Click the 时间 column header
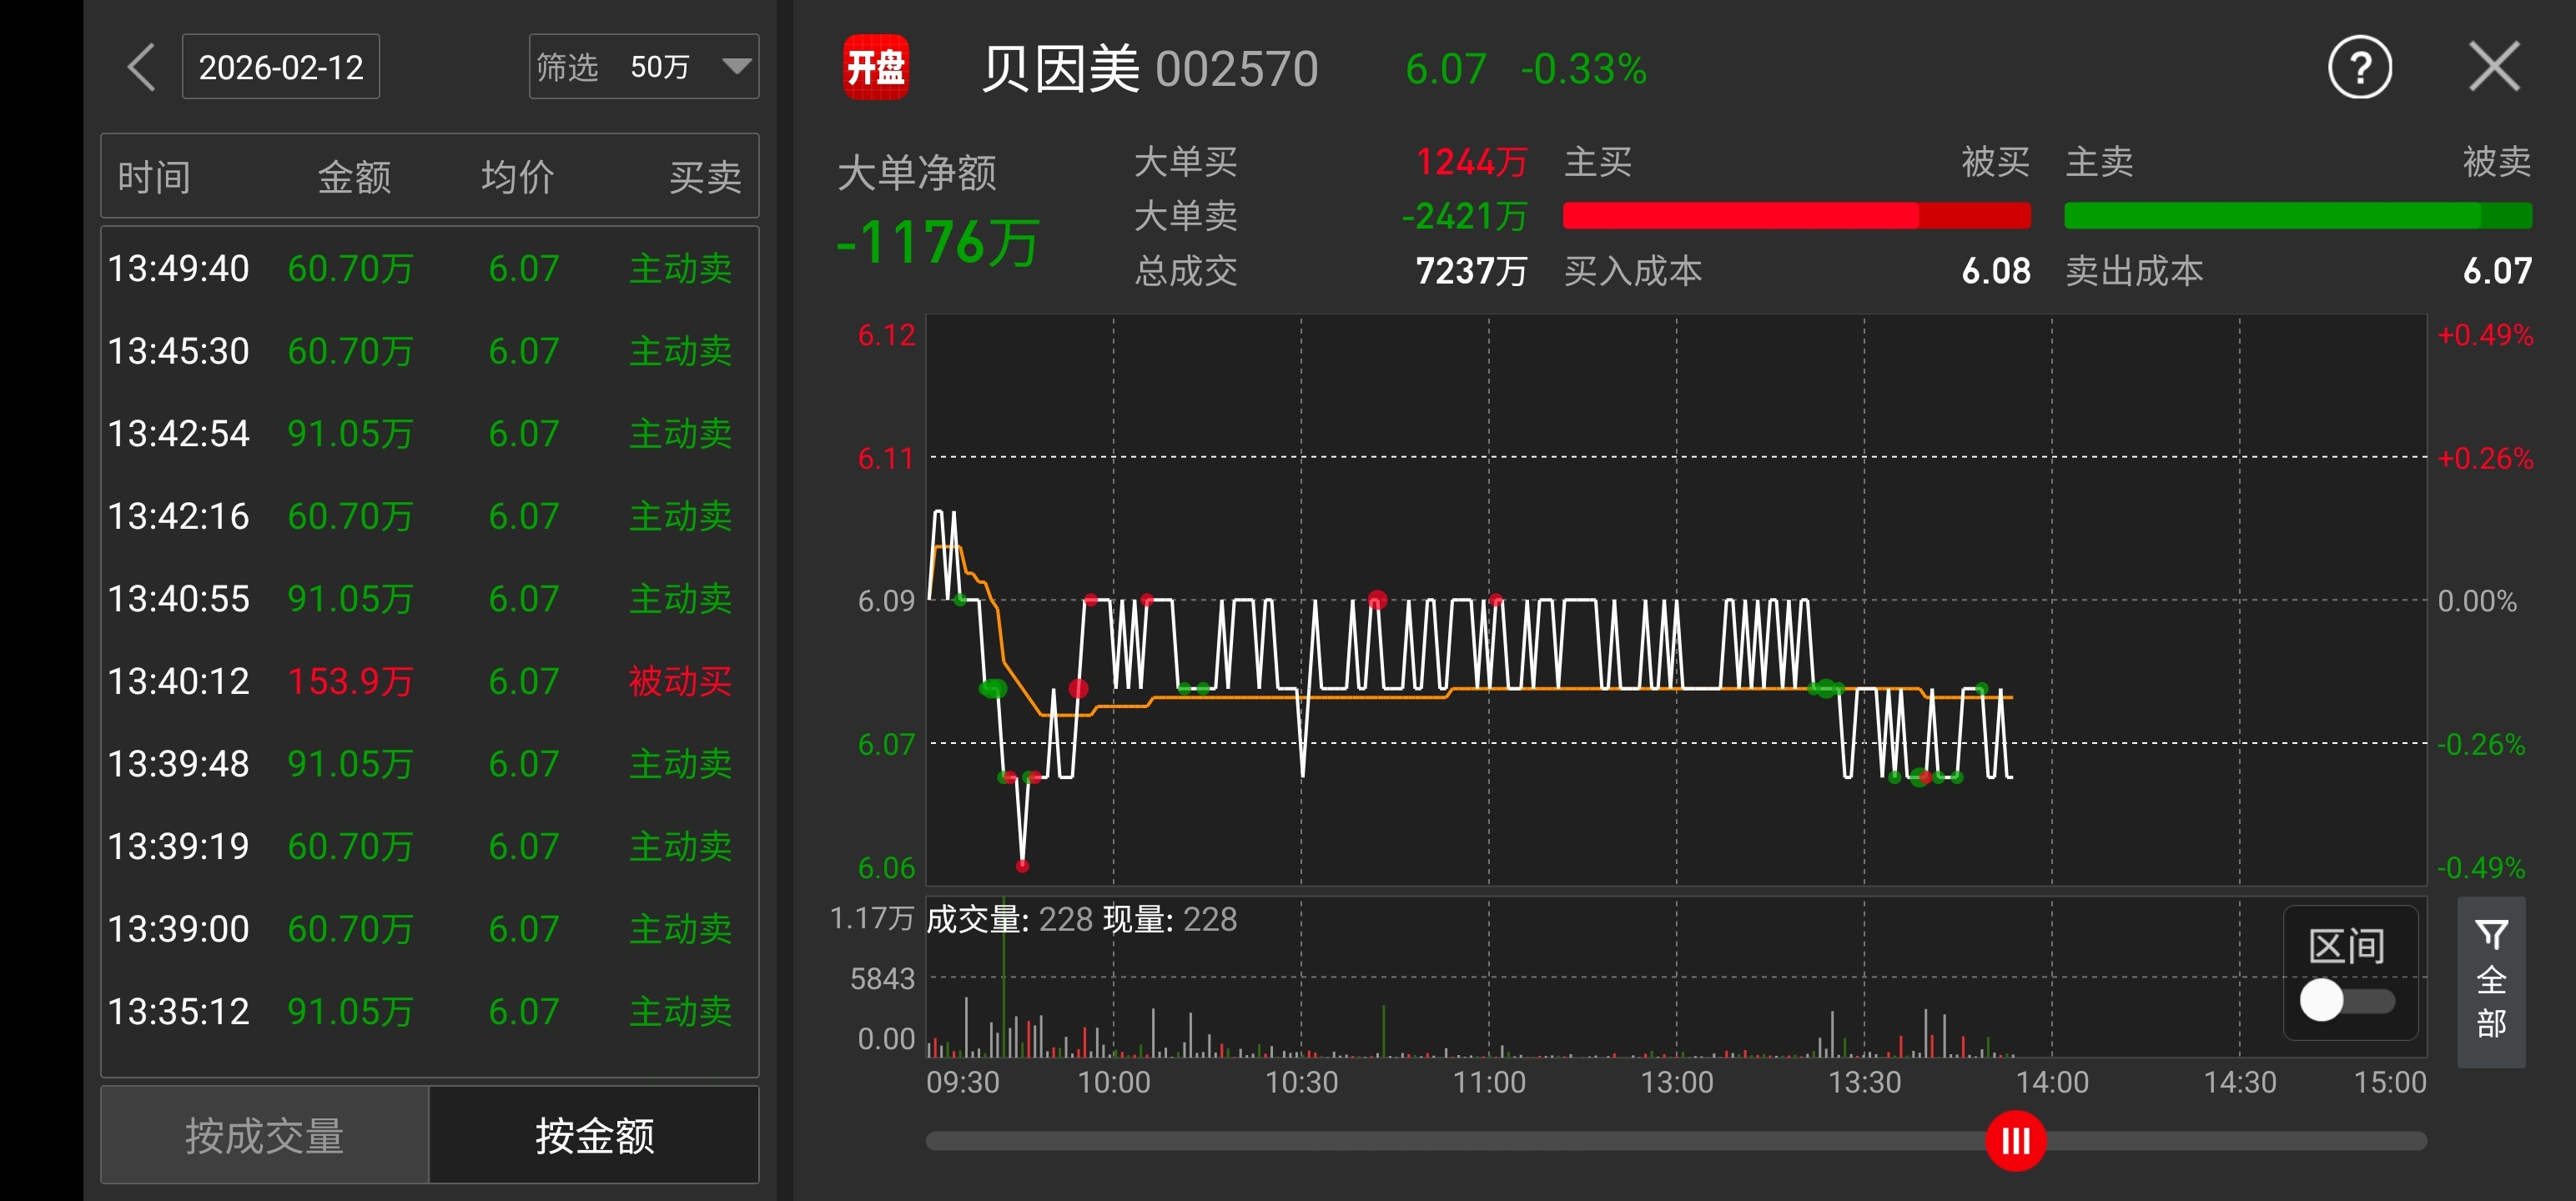This screenshot has width=2576, height=1201. (154, 177)
